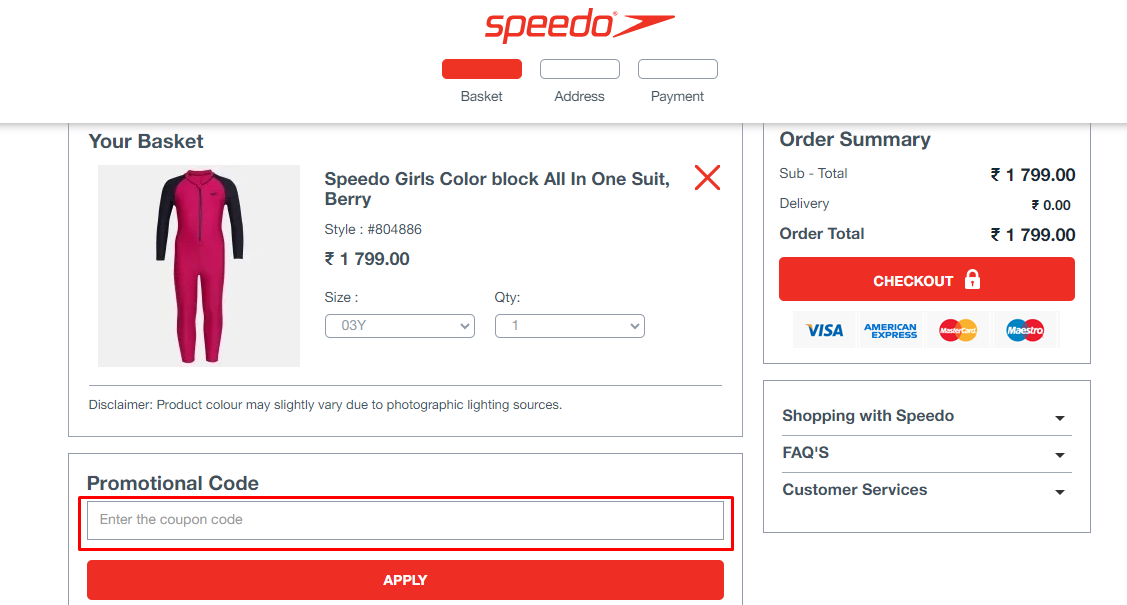Click the American Express card icon
This screenshot has width=1127, height=605.
pos(890,330)
